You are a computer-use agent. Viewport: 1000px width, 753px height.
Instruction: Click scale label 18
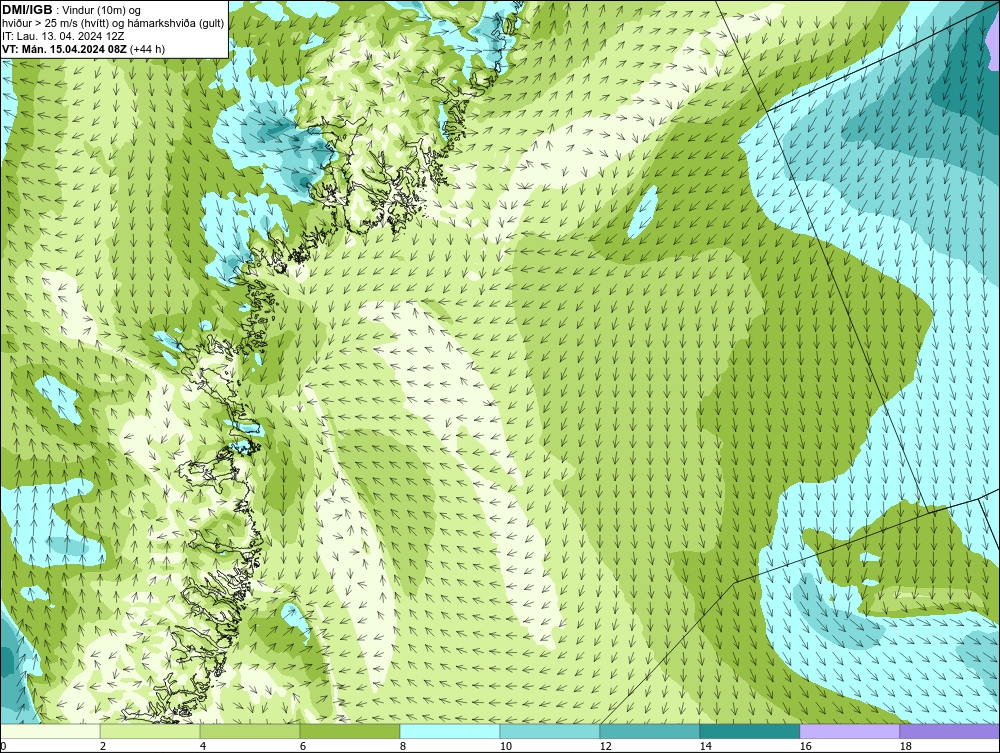(x=906, y=746)
